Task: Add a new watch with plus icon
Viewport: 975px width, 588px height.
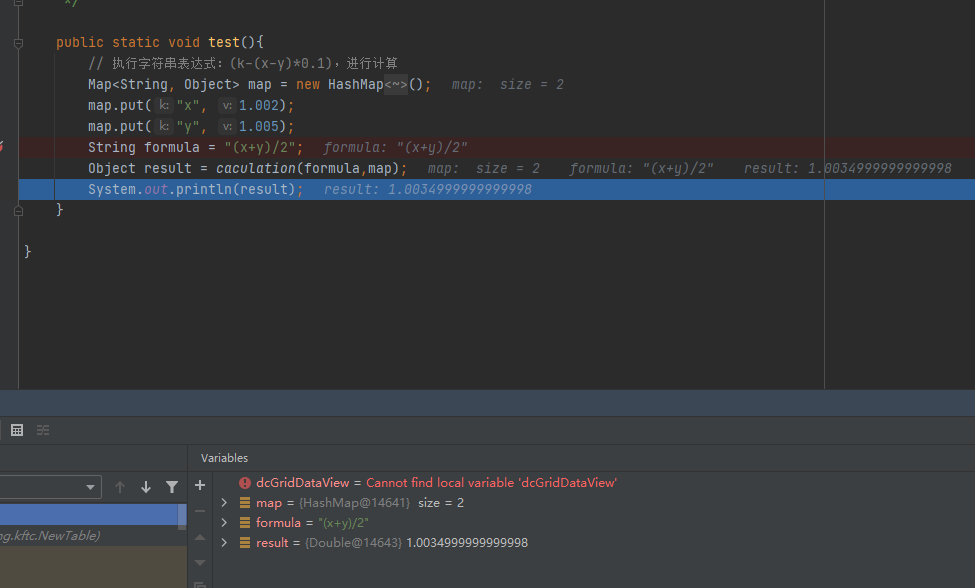Action: (200, 485)
